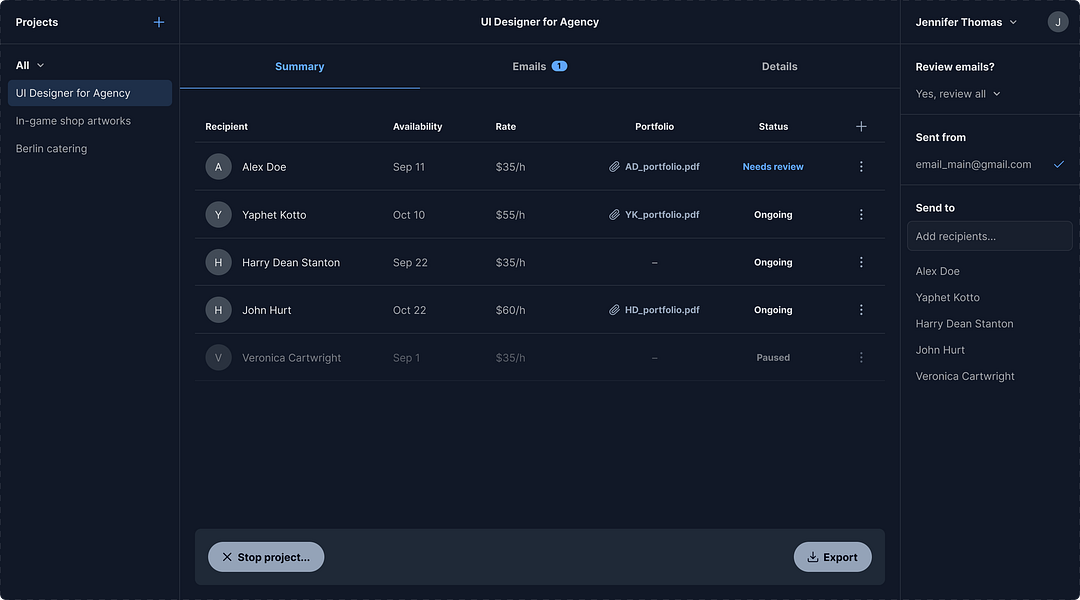Expand the All projects filter
This screenshot has width=1080, height=600.
click(x=30, y=65)
